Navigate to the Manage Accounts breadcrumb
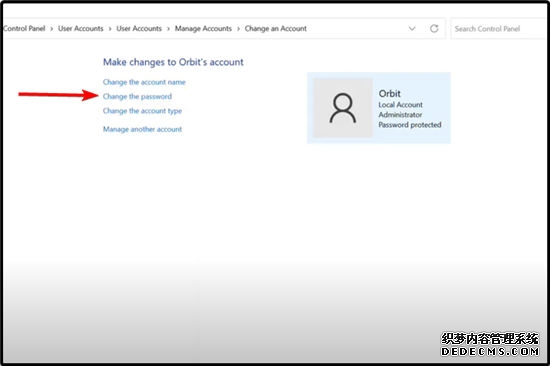 (x=203, y=28)
